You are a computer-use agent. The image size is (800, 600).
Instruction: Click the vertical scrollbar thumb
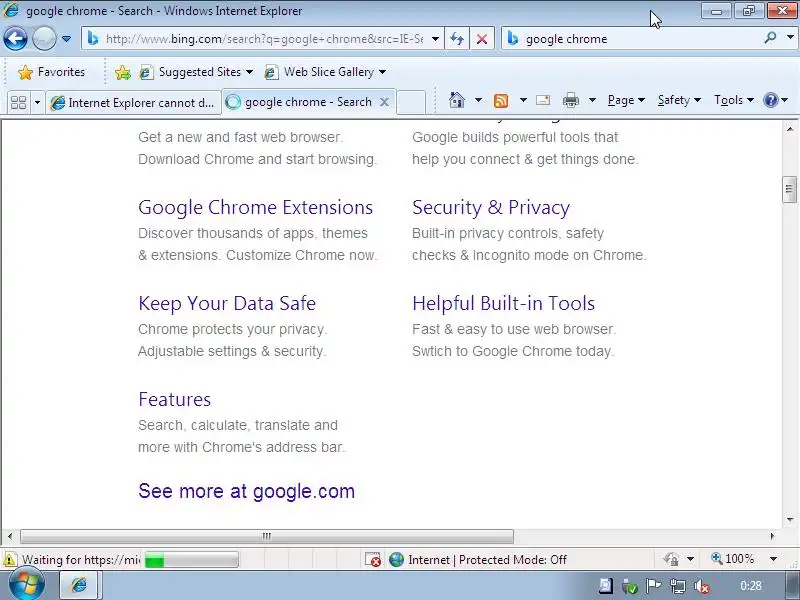[x=789, y=189]
